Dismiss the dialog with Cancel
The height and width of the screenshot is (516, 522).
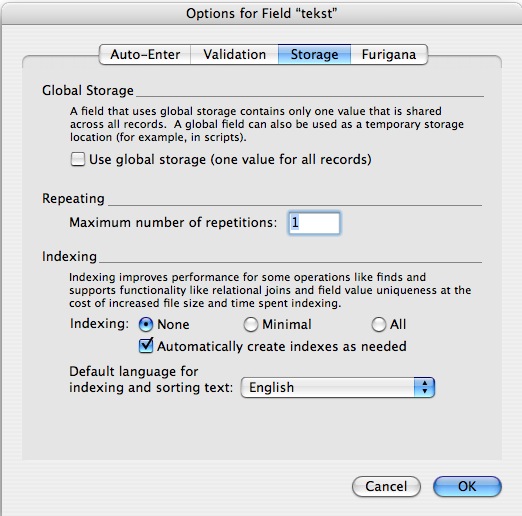[x=386, y=486]
